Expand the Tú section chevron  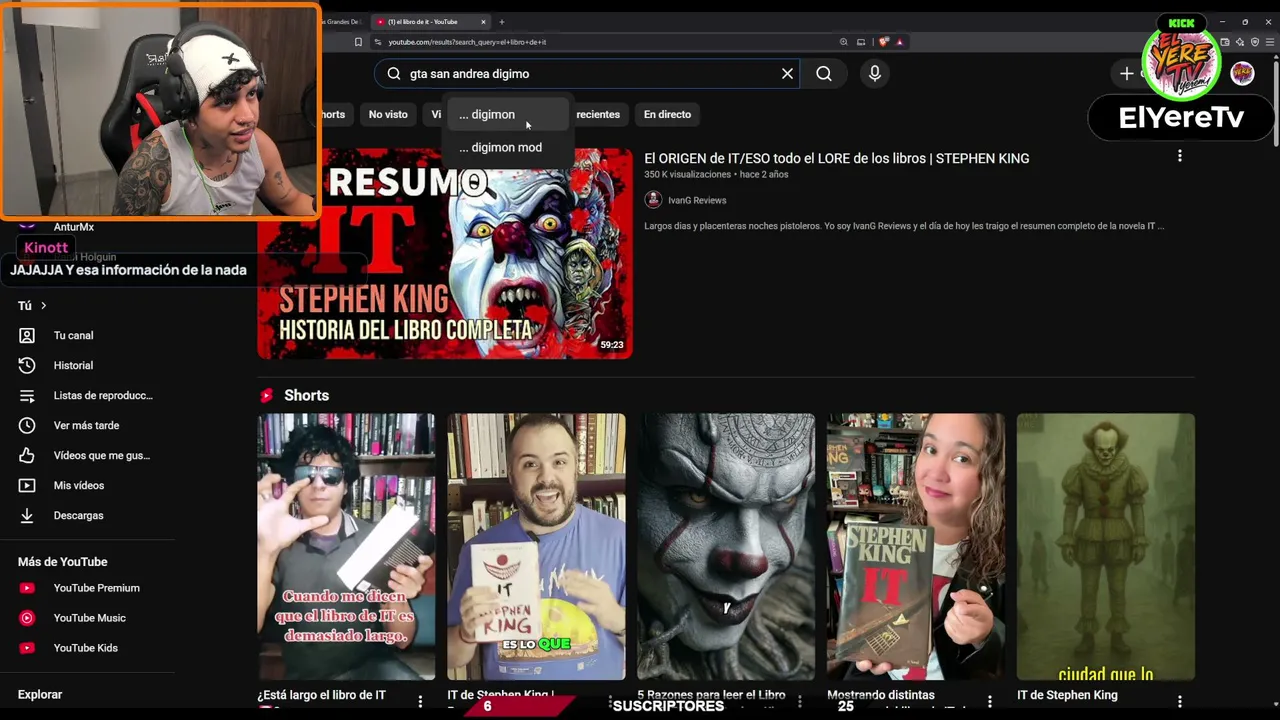43,306
